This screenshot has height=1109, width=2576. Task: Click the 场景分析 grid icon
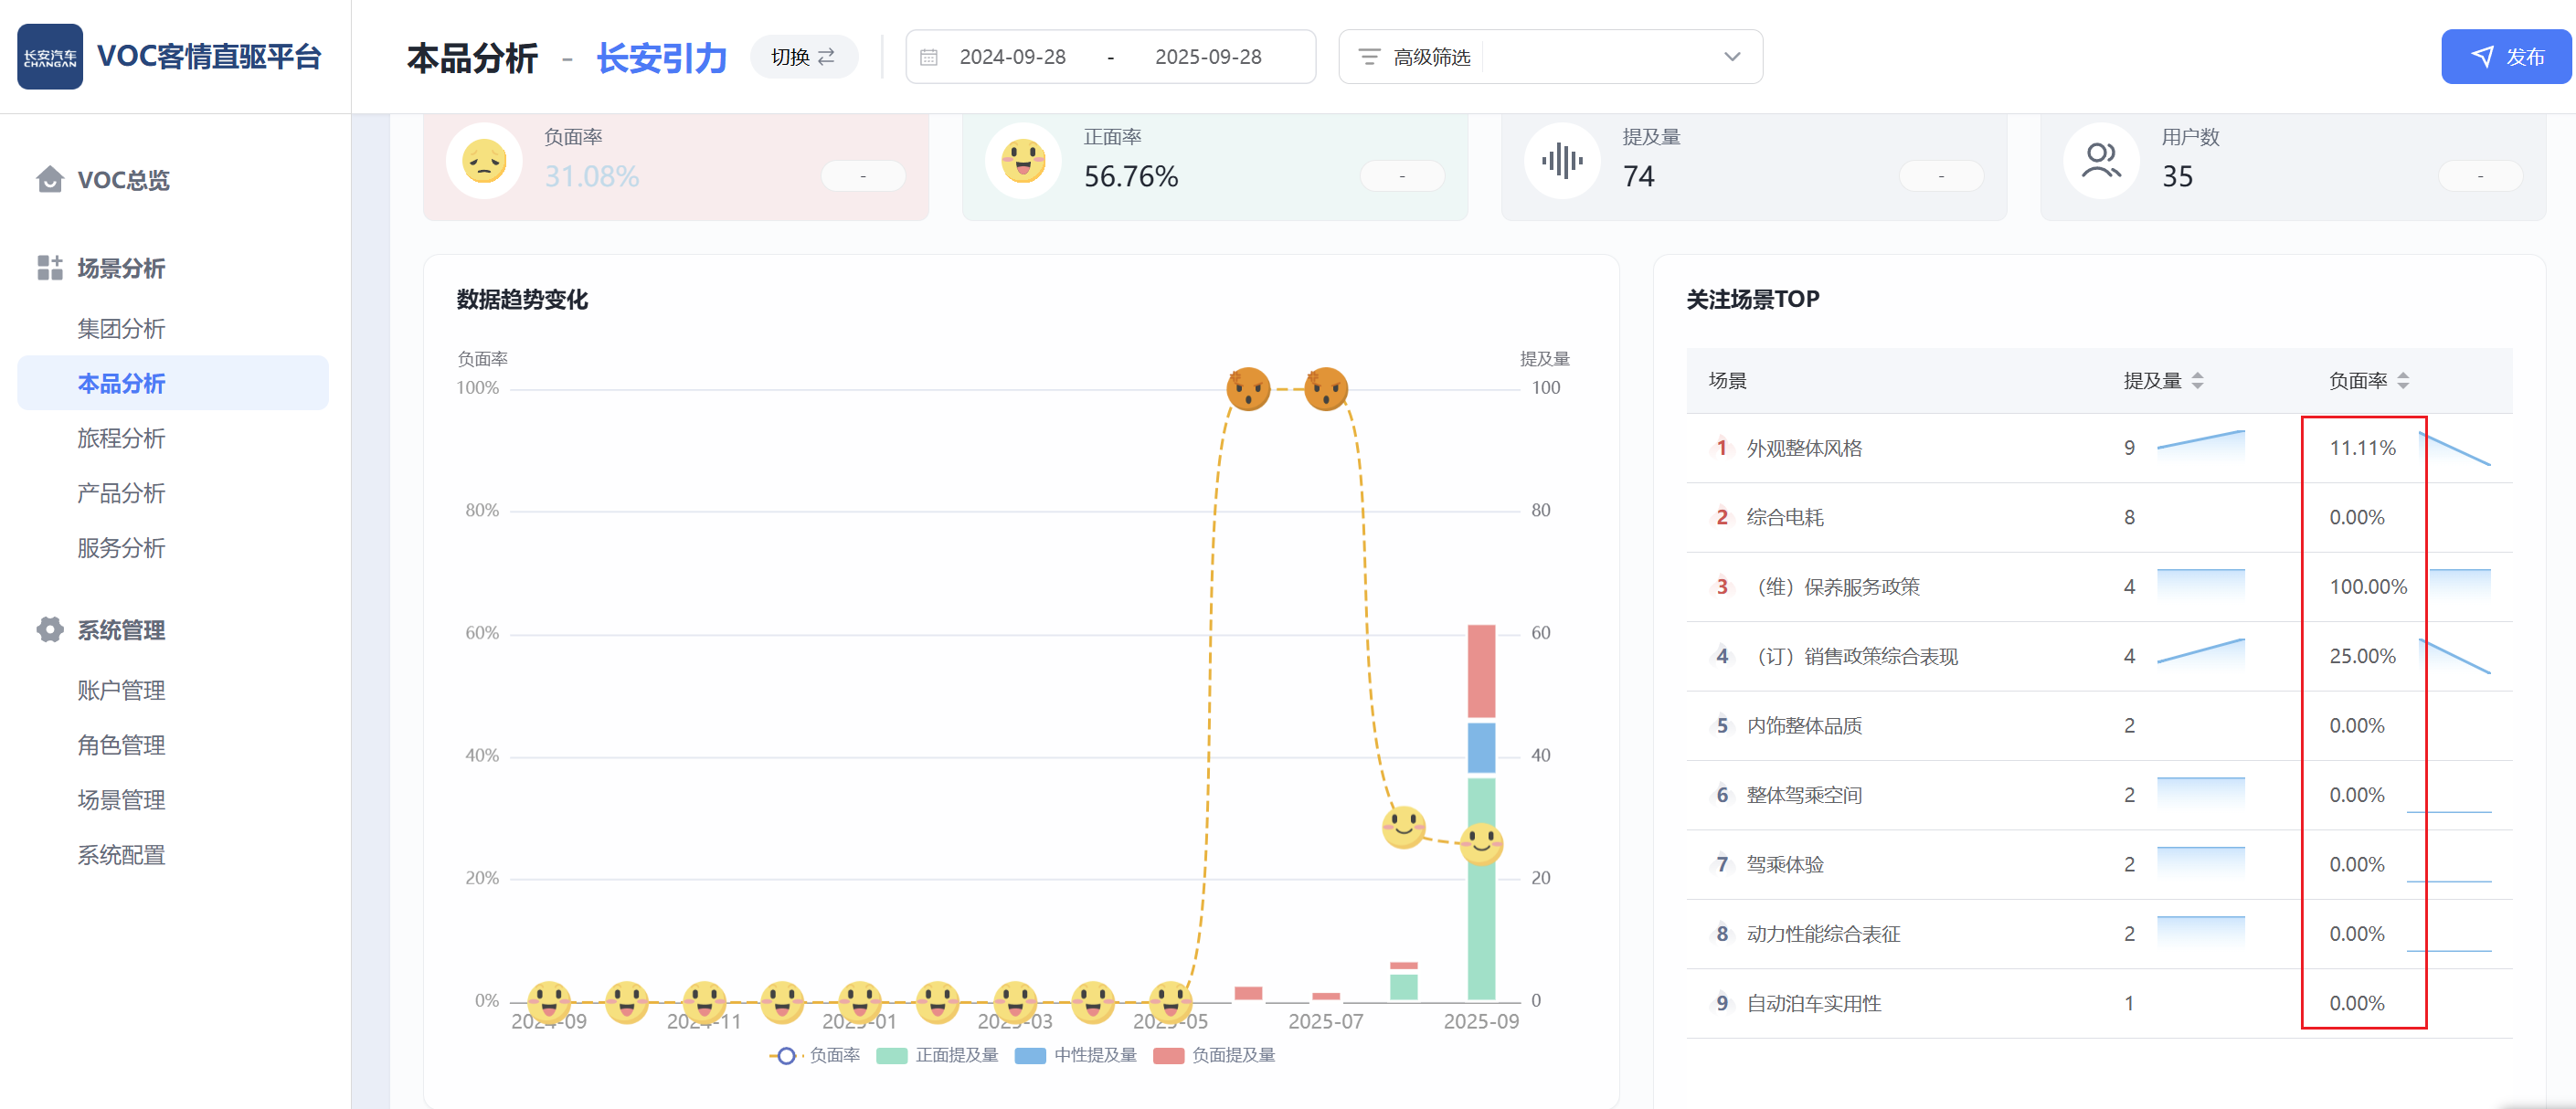point(49,268)
